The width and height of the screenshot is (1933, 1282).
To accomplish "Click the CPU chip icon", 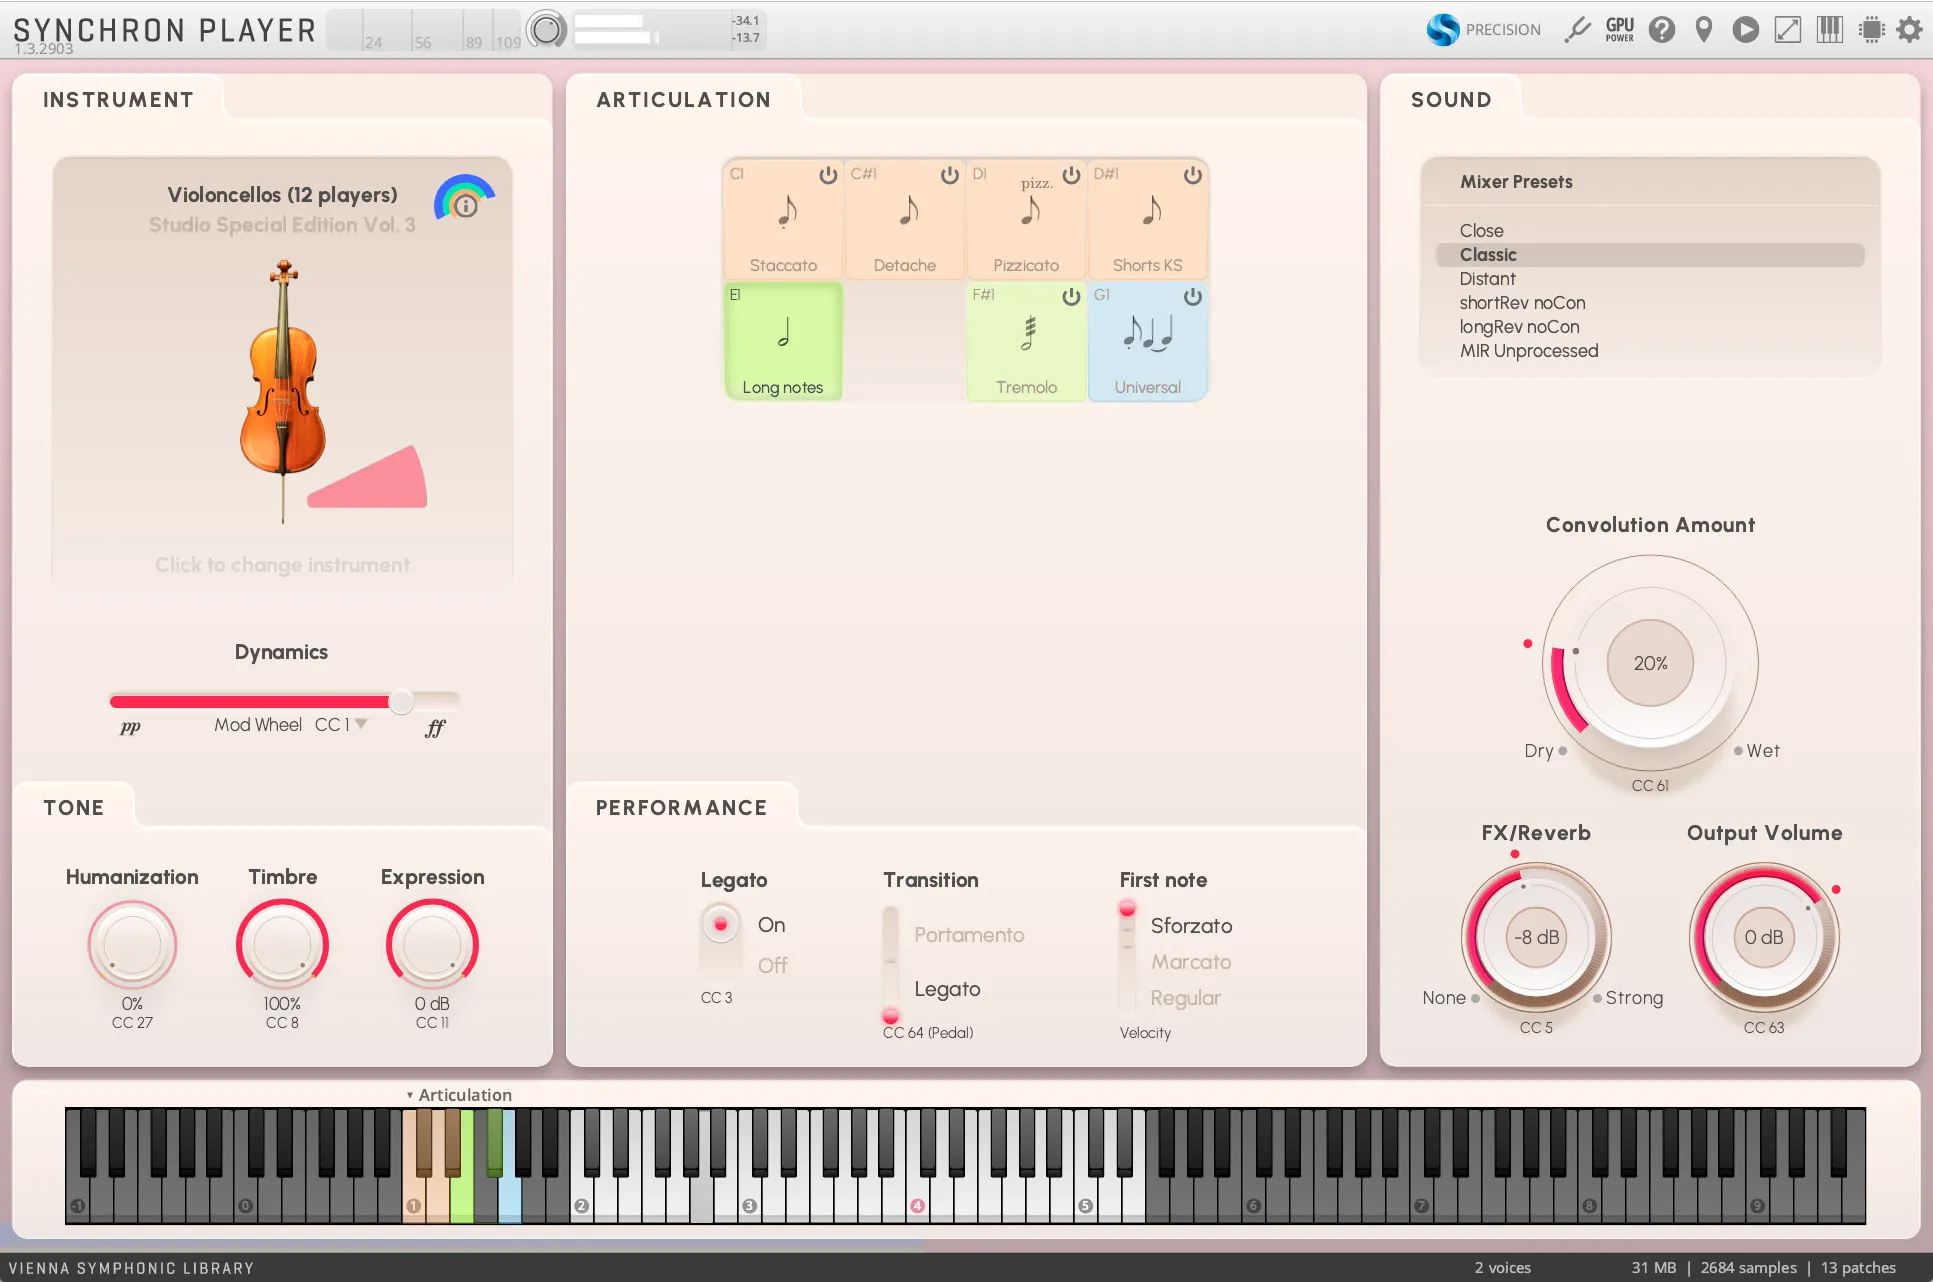I will [x=1871, y=30].
